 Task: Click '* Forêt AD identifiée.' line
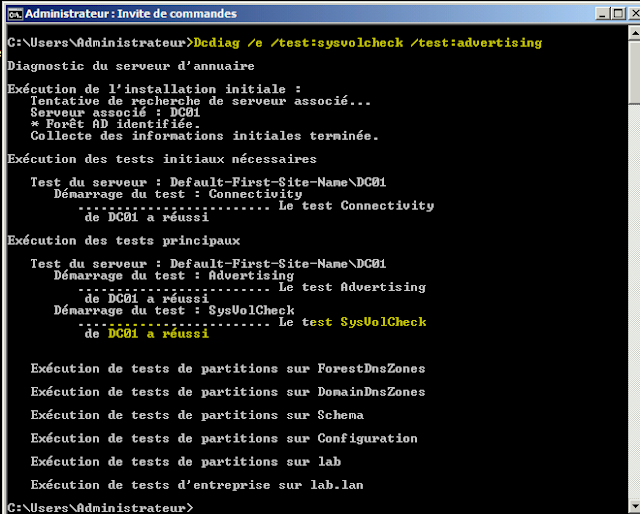pos(116,124)
